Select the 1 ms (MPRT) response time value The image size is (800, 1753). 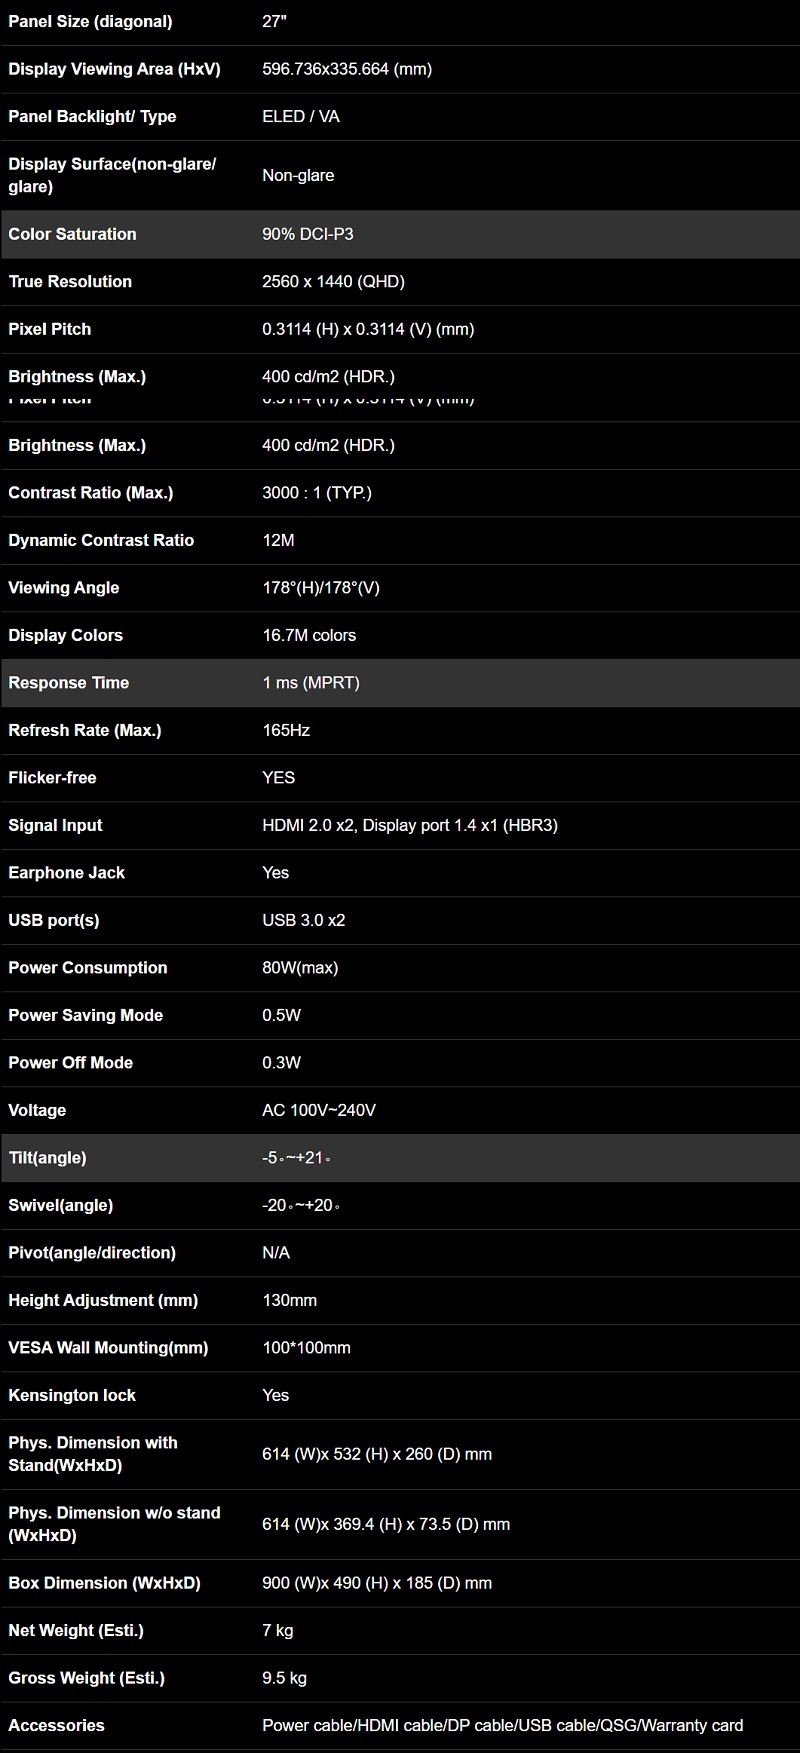pyautogui.click(x=310, y=682)
